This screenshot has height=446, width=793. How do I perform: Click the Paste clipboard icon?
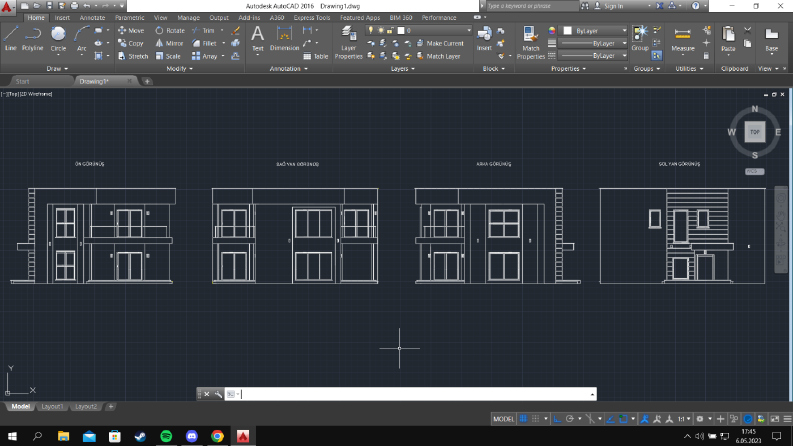pos(728,39)
